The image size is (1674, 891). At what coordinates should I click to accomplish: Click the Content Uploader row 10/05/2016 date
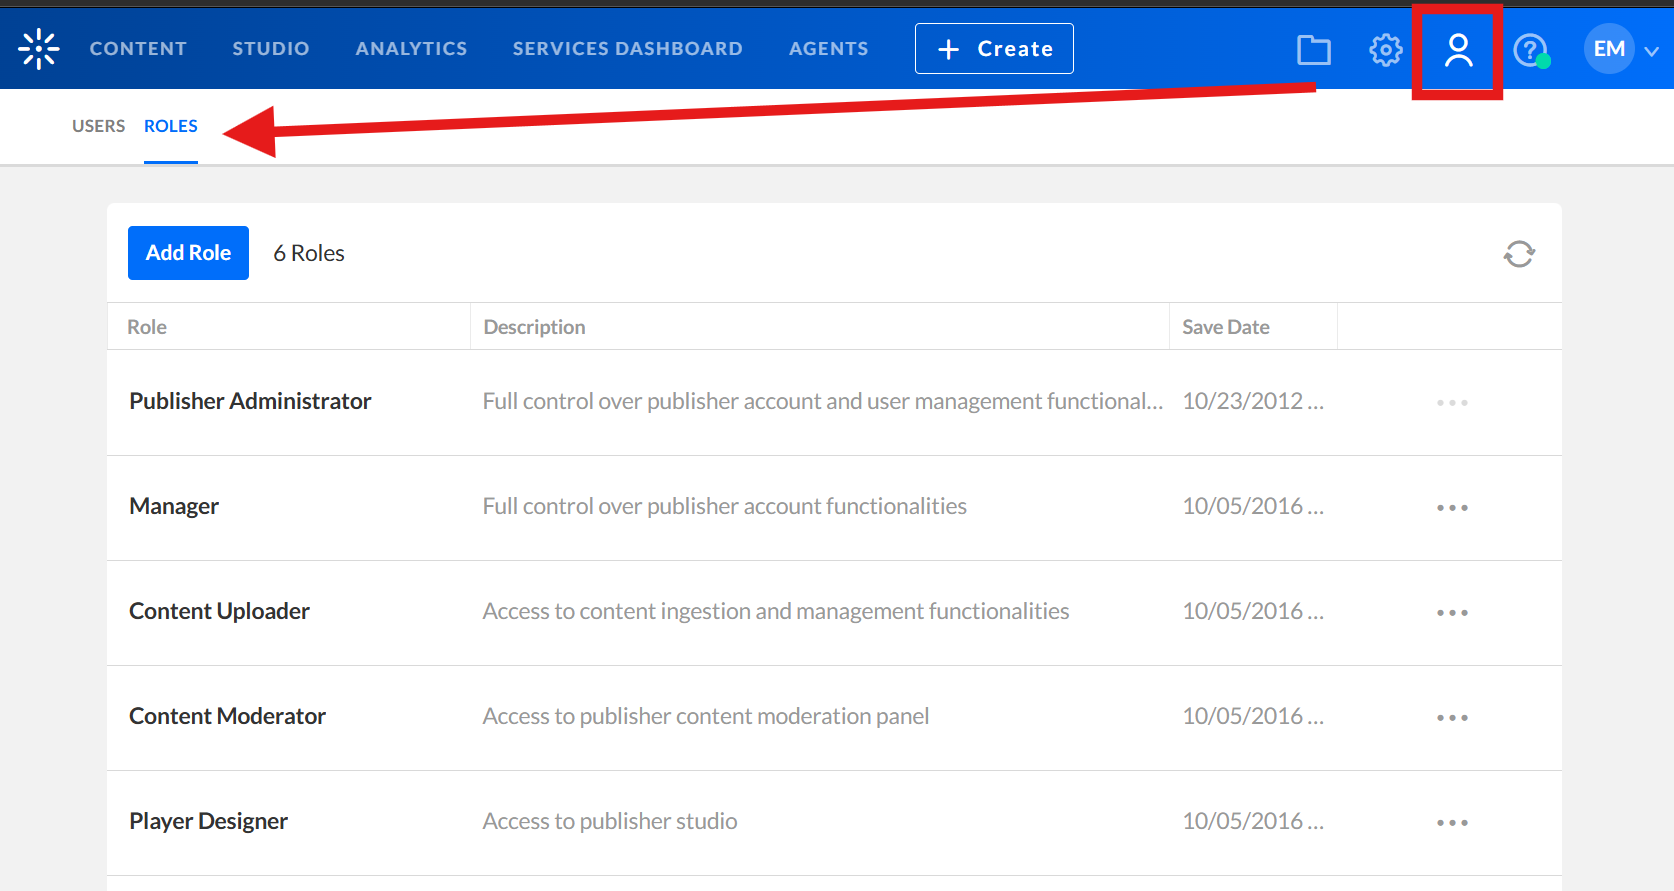pyautogui.click(x=1253, y=611)
